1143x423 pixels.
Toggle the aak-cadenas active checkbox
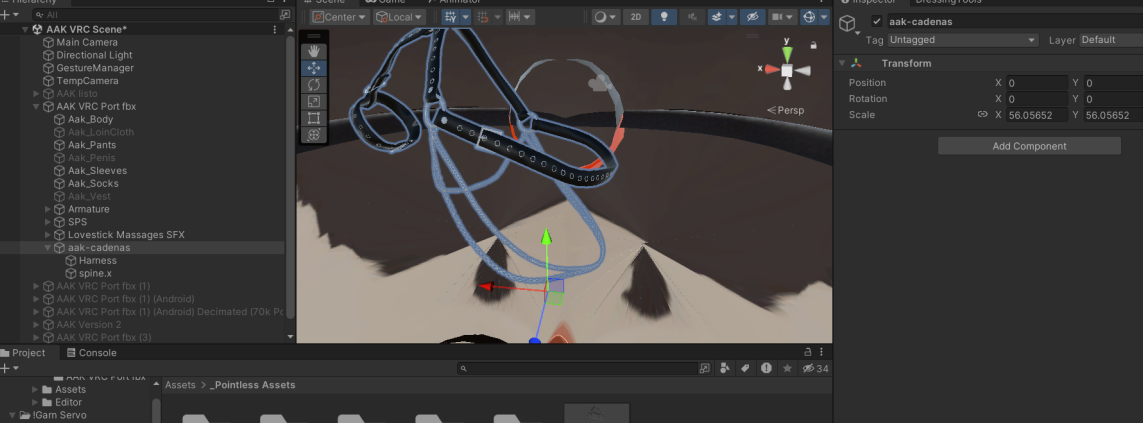[x=877, y=21]
